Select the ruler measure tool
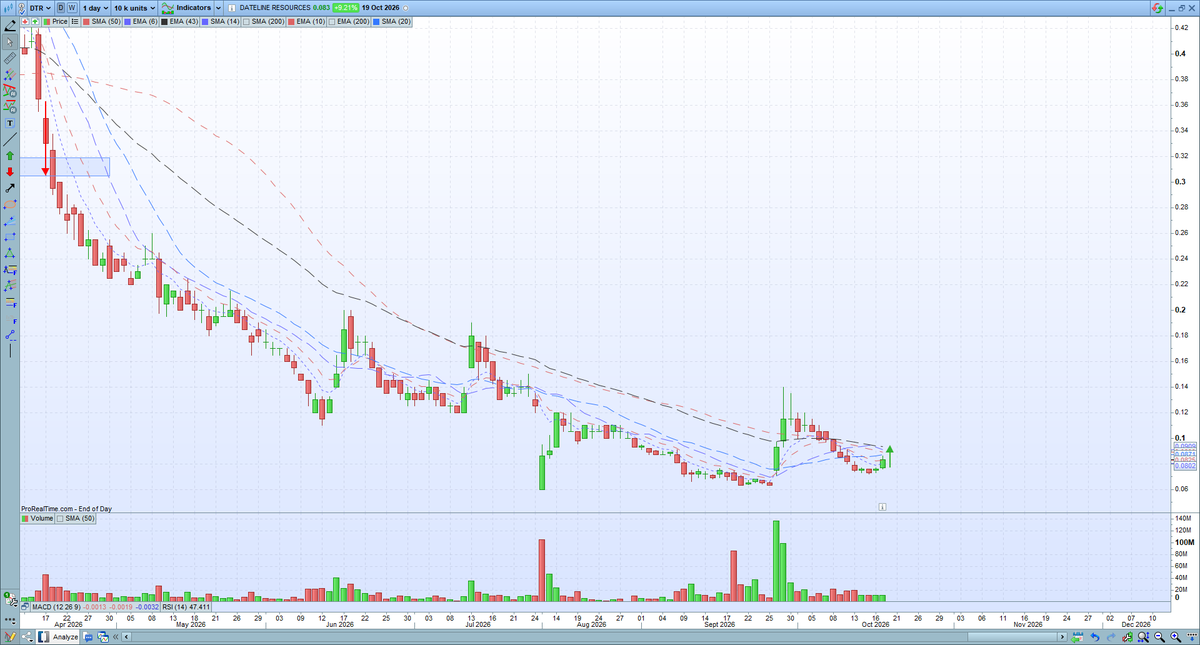 coord(9,57)
